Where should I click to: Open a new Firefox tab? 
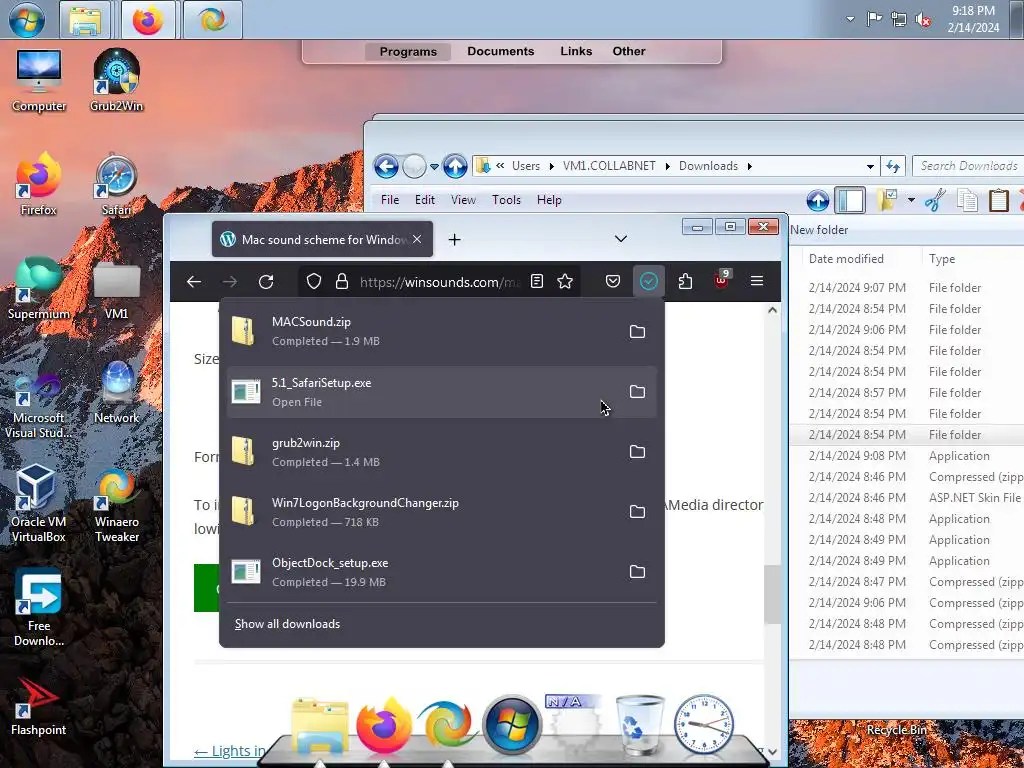point(455,240)
